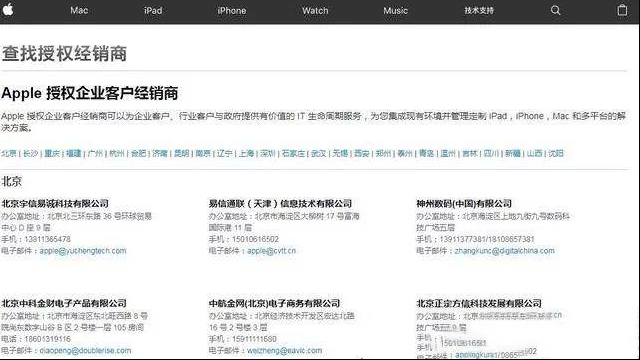Click the apple@cvtt.cn email link

pos(271,251)
